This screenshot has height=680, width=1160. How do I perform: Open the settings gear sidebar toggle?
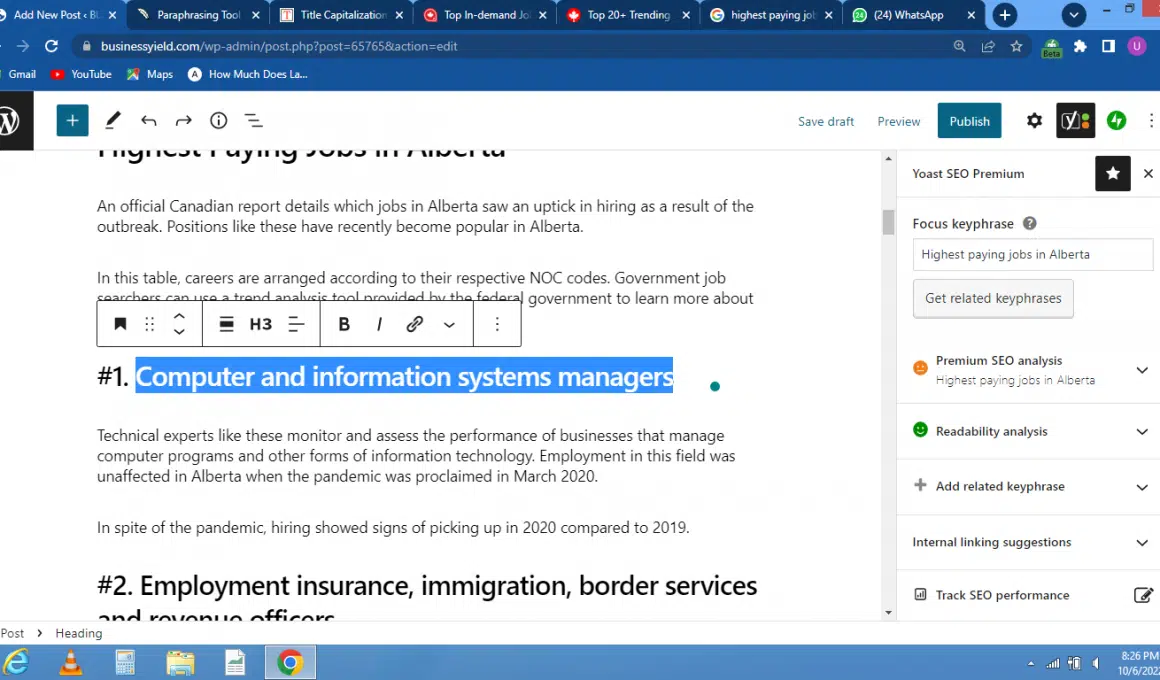point(1034,121)
